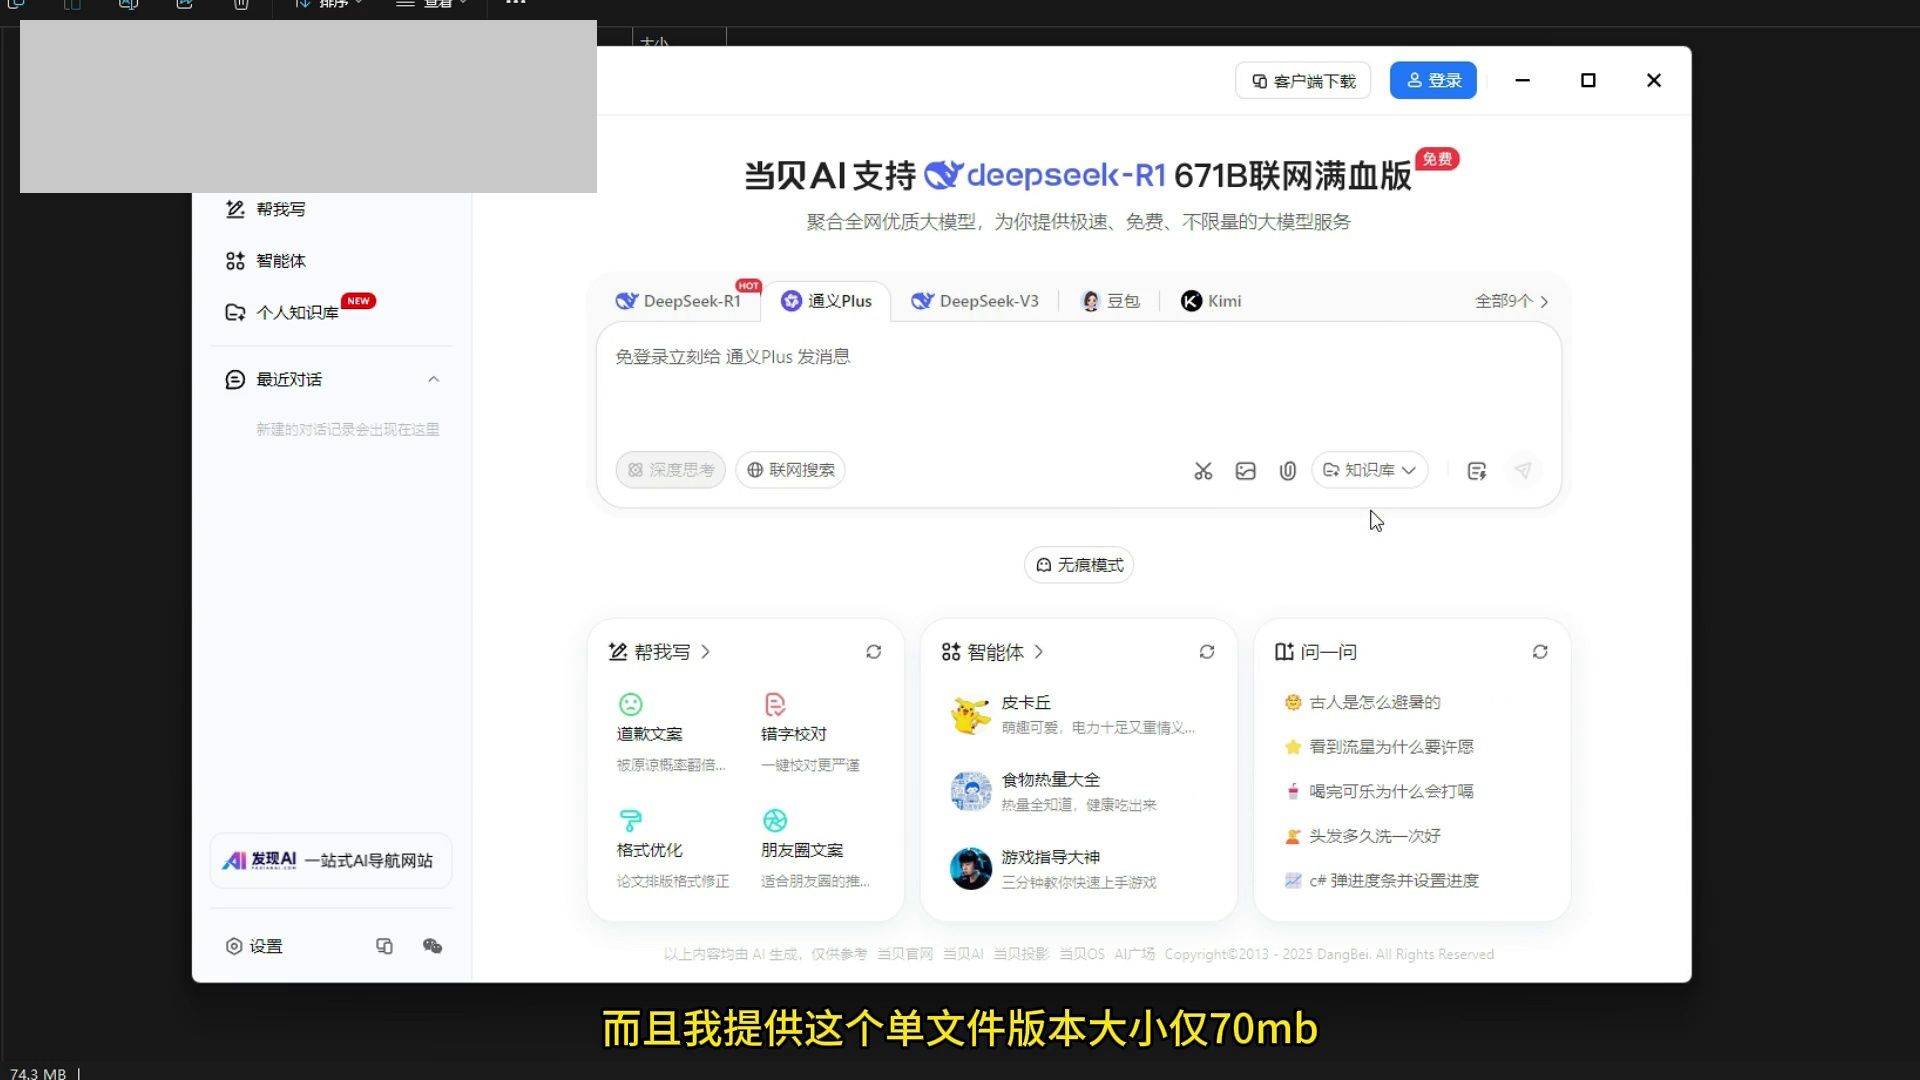Image resolution: width=1920 pixels, height=1080 pixels.
Task: Open the prompt templates icon beside send button
Action: click(1477, 470)
